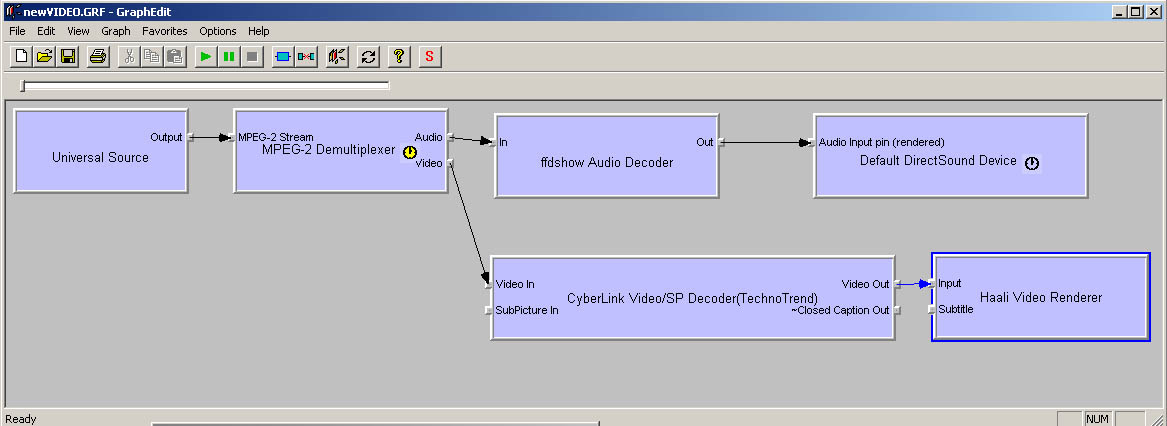Select the MPEG-2 Demultiplexer filter box

pos(341,150)
